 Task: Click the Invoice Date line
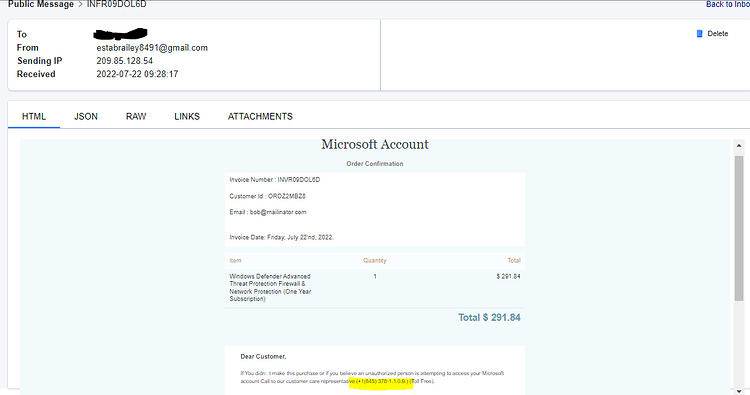point(282,237)
